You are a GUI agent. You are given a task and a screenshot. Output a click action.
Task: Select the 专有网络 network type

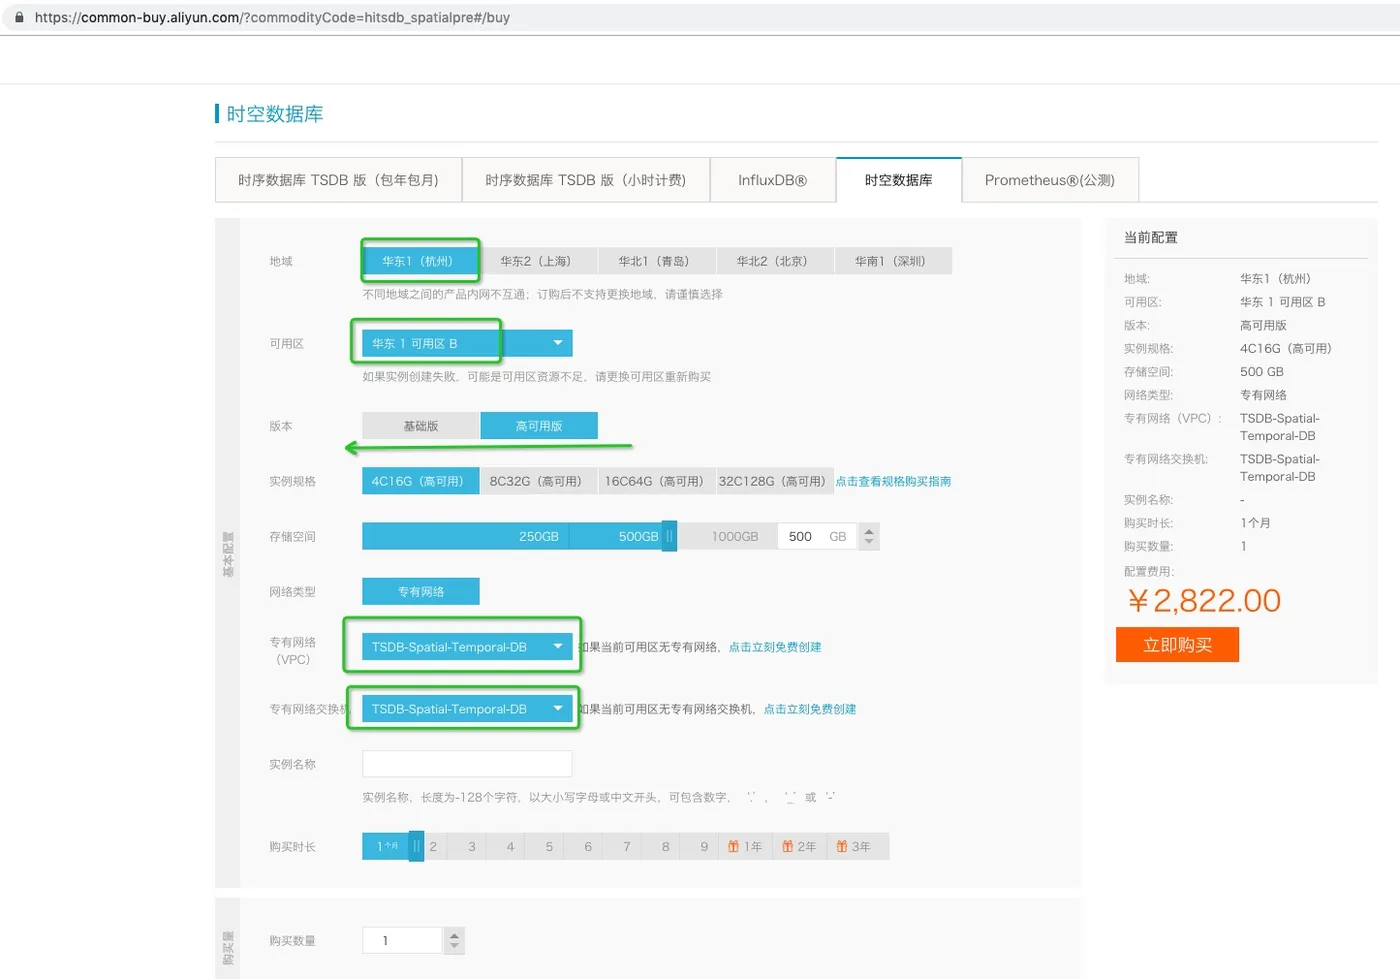(421, 592)
